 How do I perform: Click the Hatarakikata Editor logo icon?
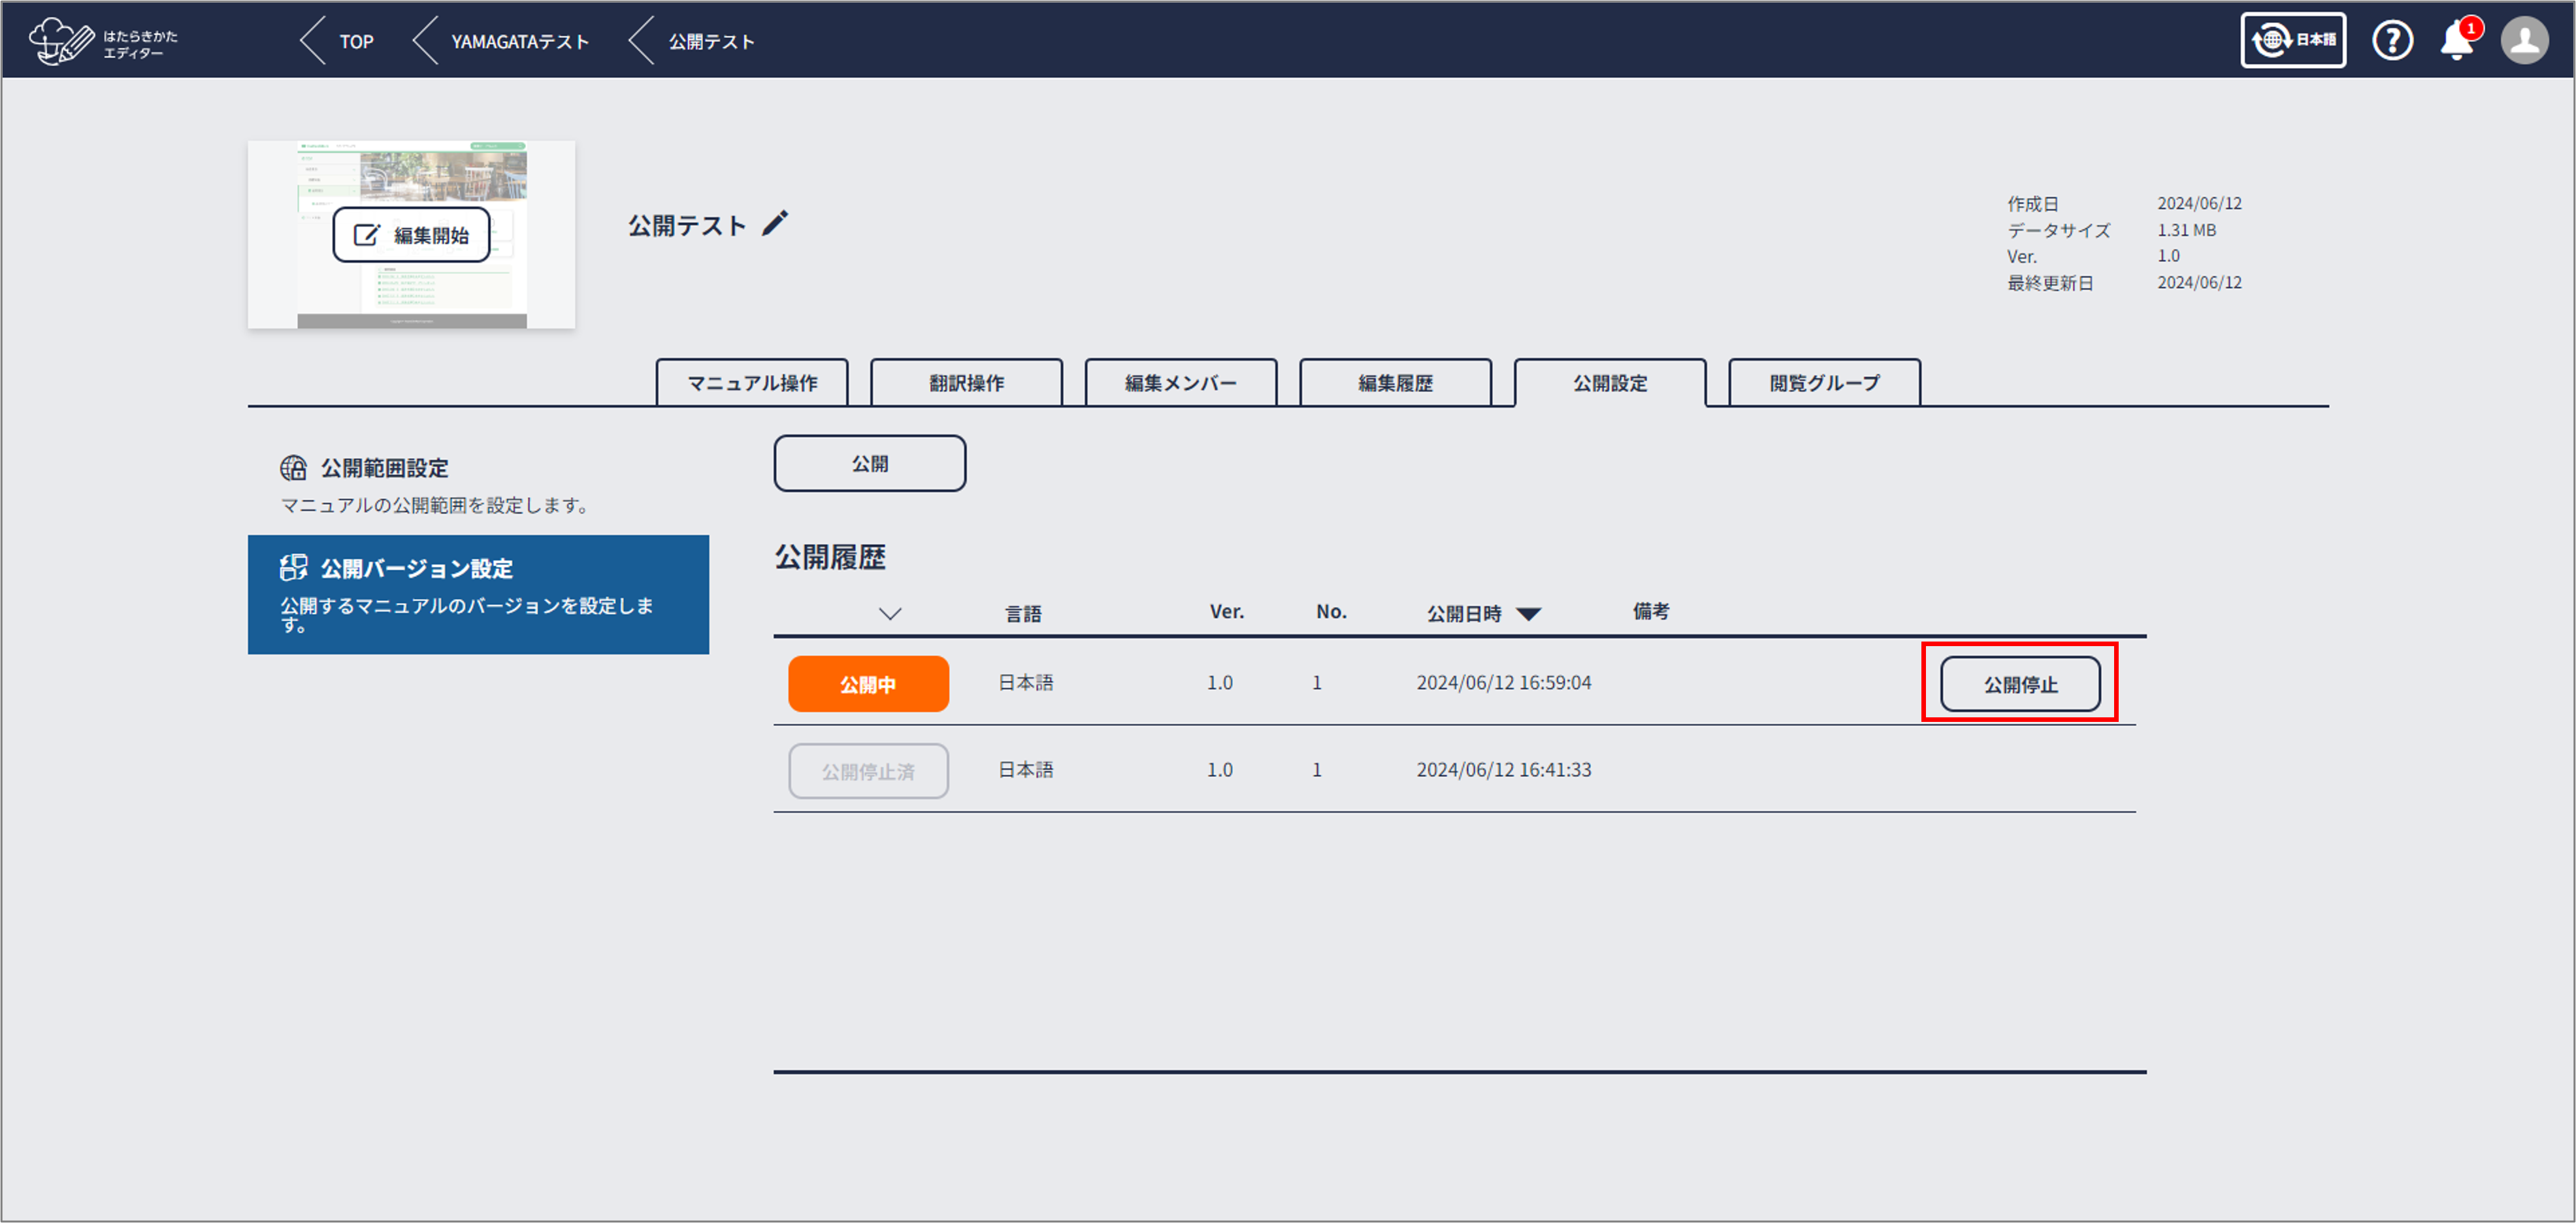62,41
